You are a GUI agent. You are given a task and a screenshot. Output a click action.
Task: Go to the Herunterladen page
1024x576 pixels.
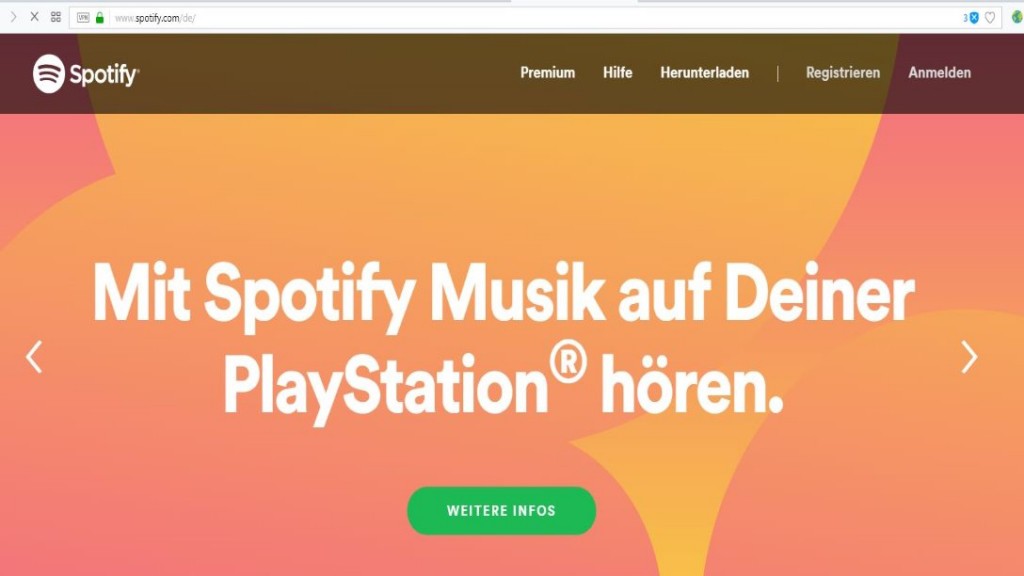click(704, 72)
